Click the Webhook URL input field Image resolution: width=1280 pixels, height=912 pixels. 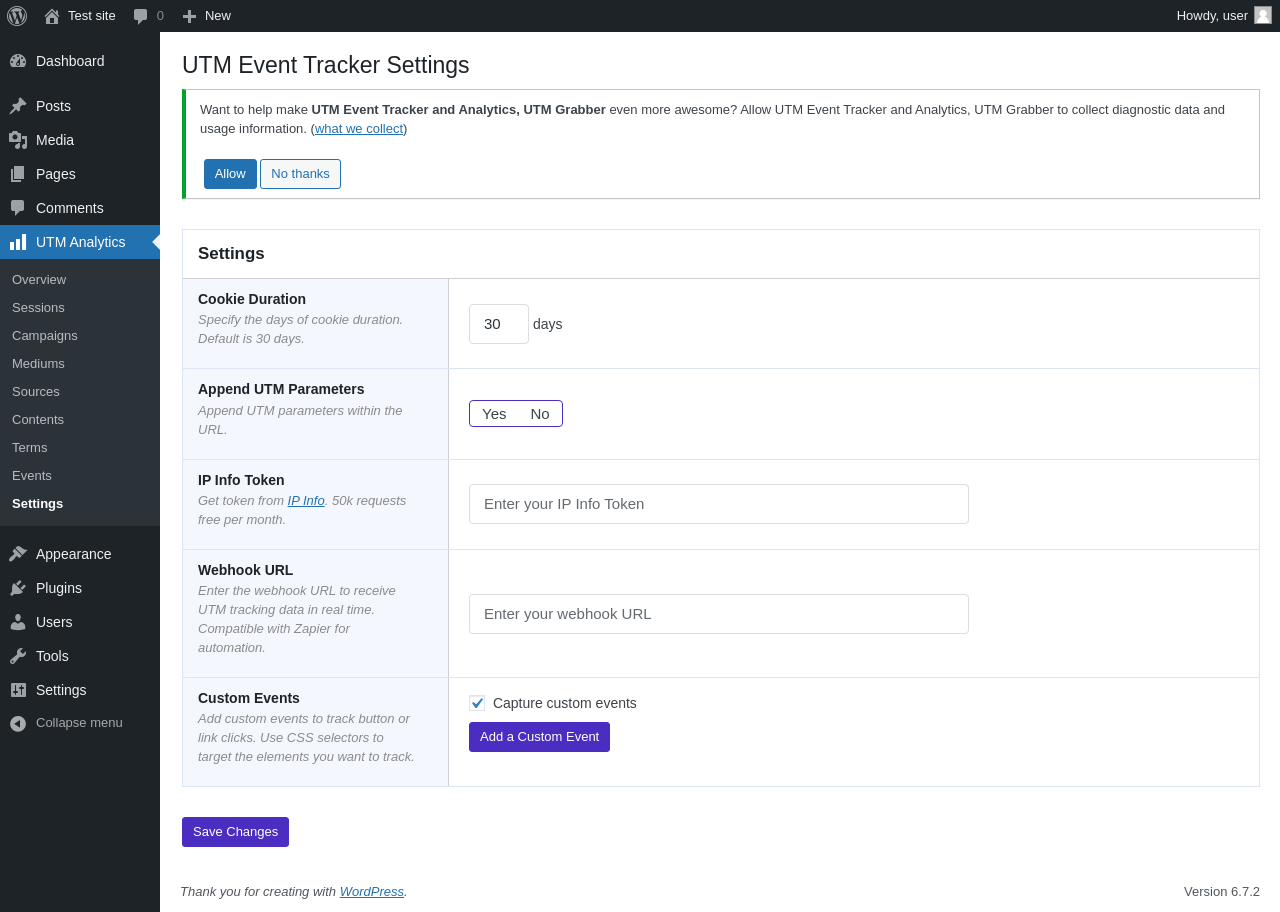click(719, 614)
